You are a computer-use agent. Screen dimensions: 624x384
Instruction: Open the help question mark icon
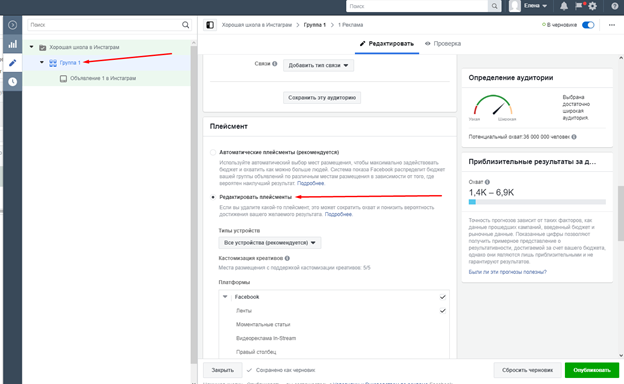615,6
